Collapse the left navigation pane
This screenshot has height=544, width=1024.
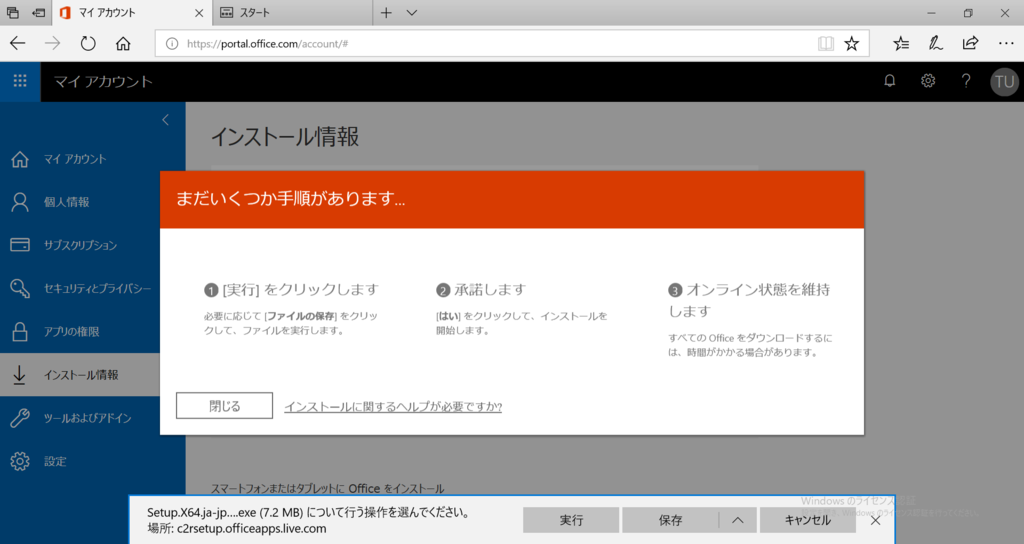click(x=165, y=120)
